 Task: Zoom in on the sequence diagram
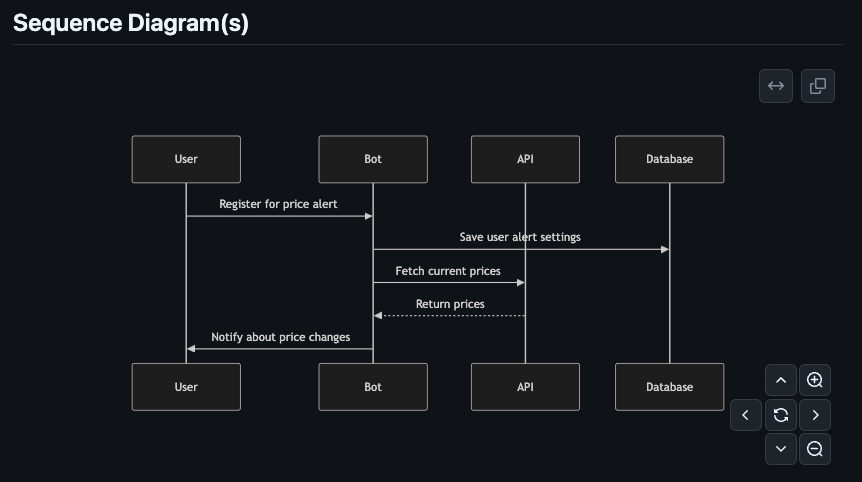pyautogui.click(x=815, y=380)
